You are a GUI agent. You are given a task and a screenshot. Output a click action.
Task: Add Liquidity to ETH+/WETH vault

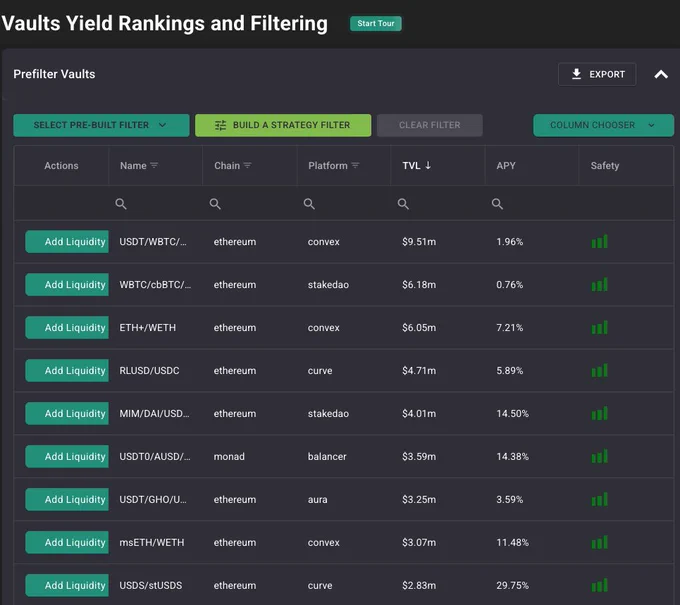[x=67, y=327]
